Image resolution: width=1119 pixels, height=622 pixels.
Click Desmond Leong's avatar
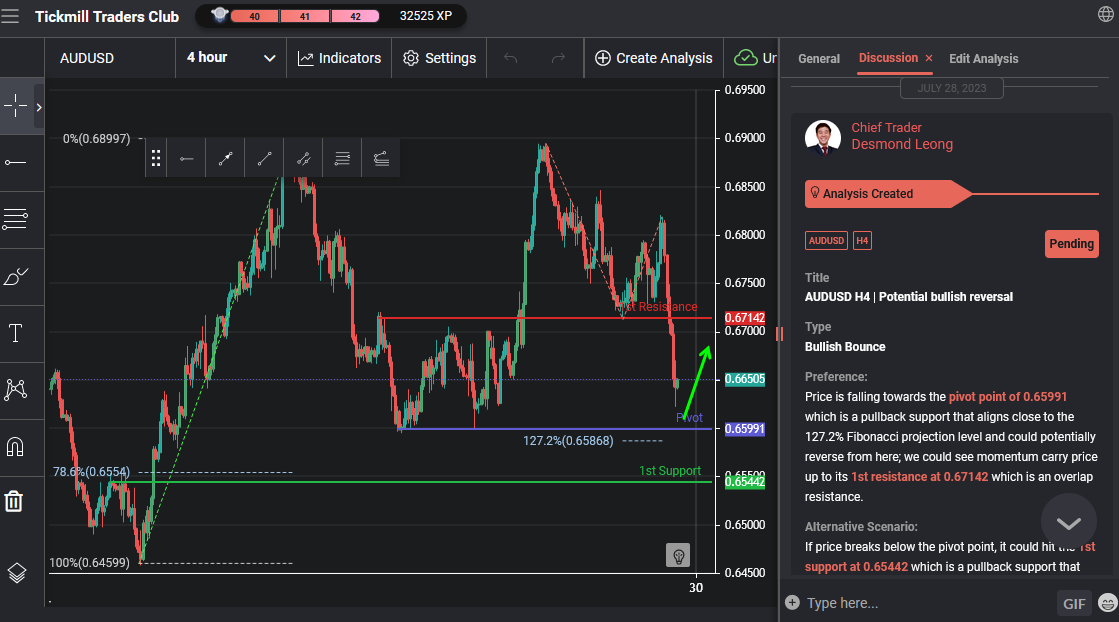[823, 137]
